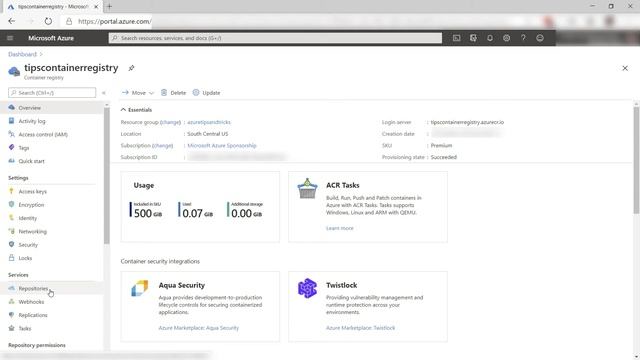The width and height of the screenshot is (640, 360).
Task: Collapse the left resource menu
Action: click(104, 93)
